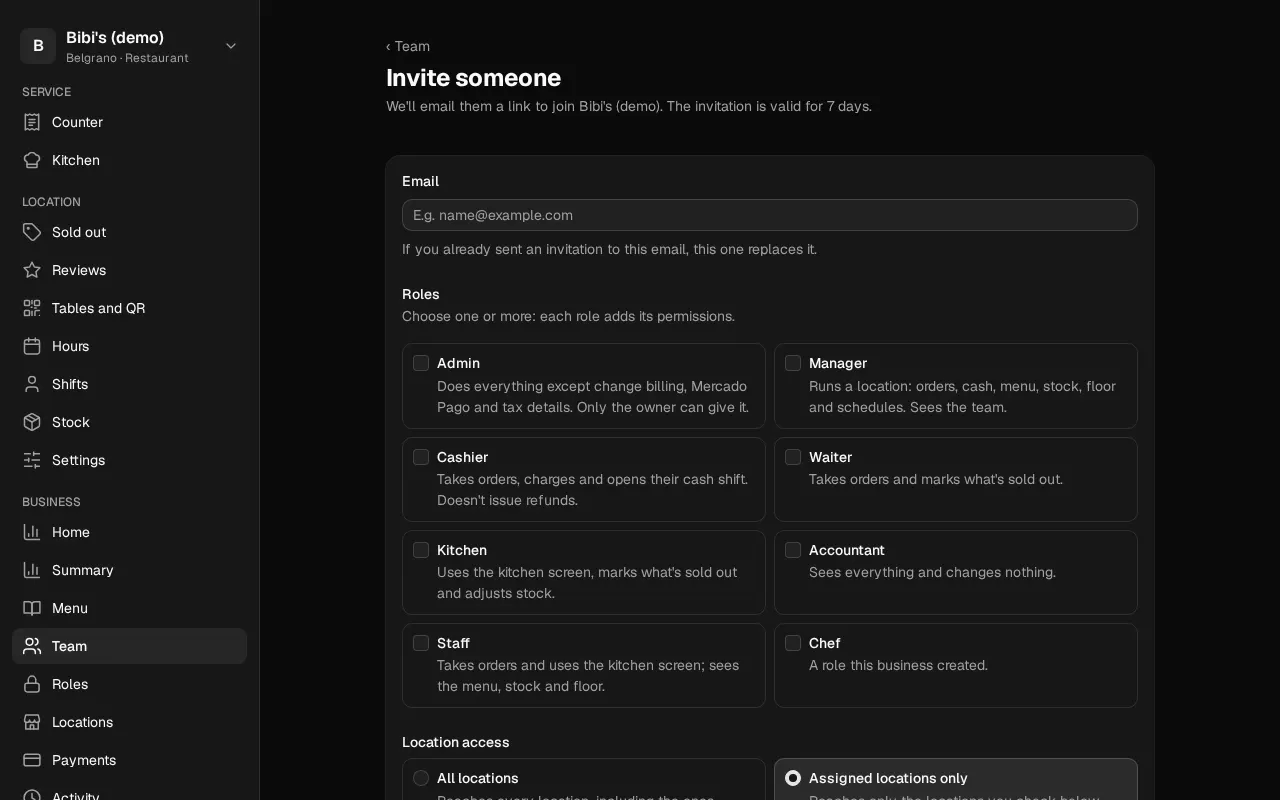The height and width of the screenshot is (800, 1280).
Task: Open the Locations sidebar link
Action: (x=129, y=722)
